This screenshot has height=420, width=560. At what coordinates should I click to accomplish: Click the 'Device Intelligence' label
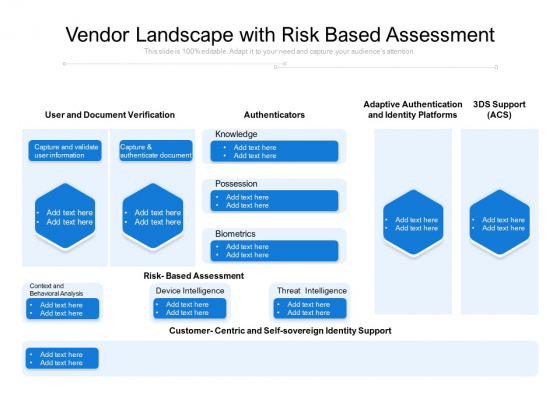(x=190, y=291)
